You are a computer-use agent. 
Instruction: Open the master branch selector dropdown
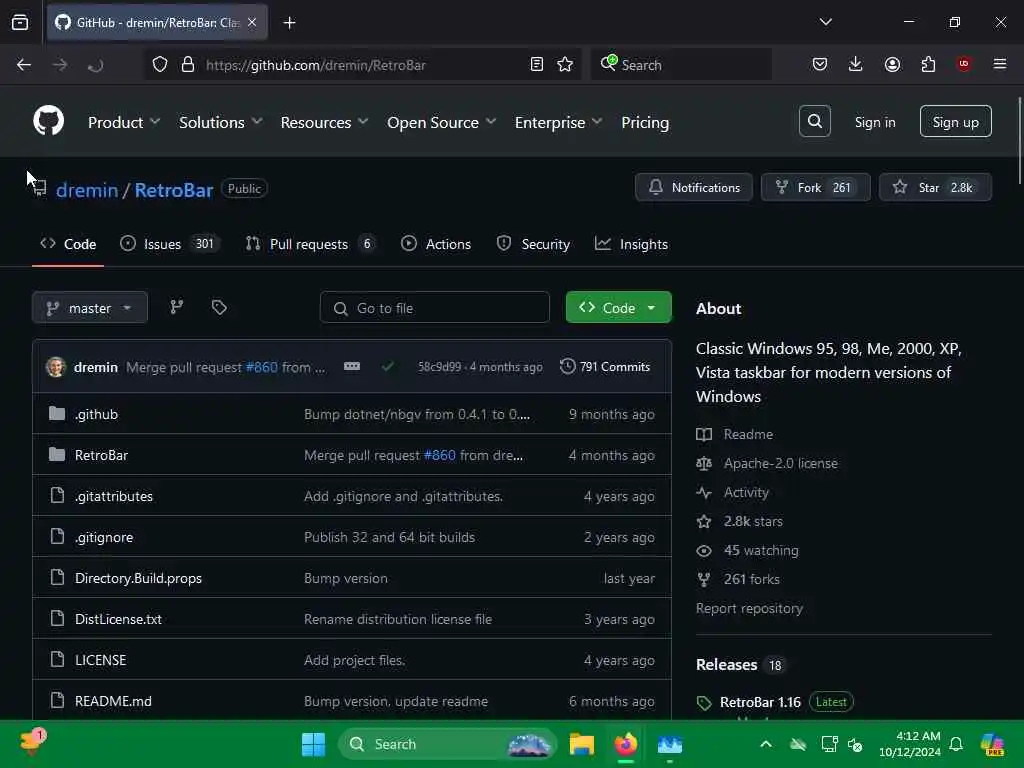[89, 308]
